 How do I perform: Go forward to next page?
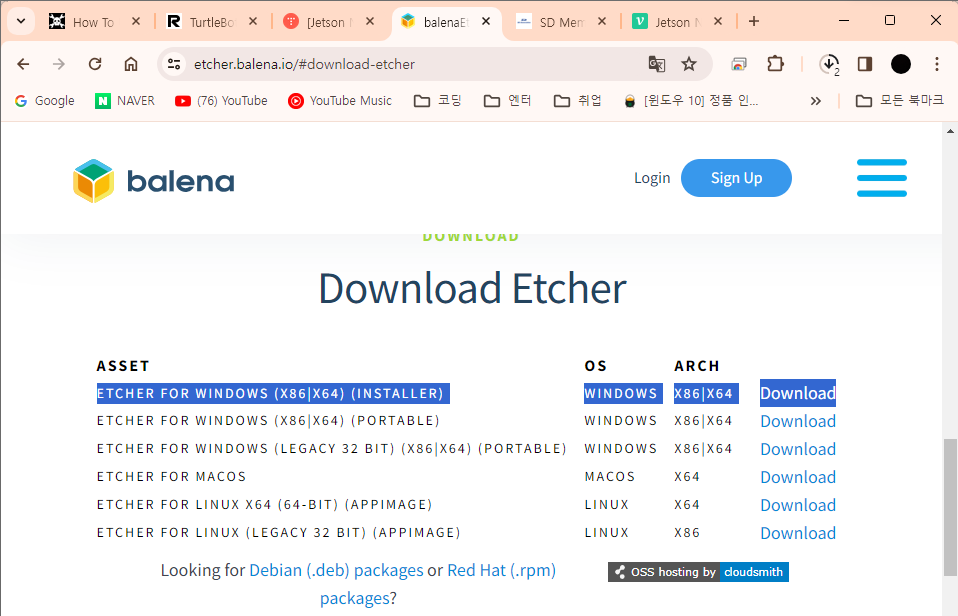59,64
